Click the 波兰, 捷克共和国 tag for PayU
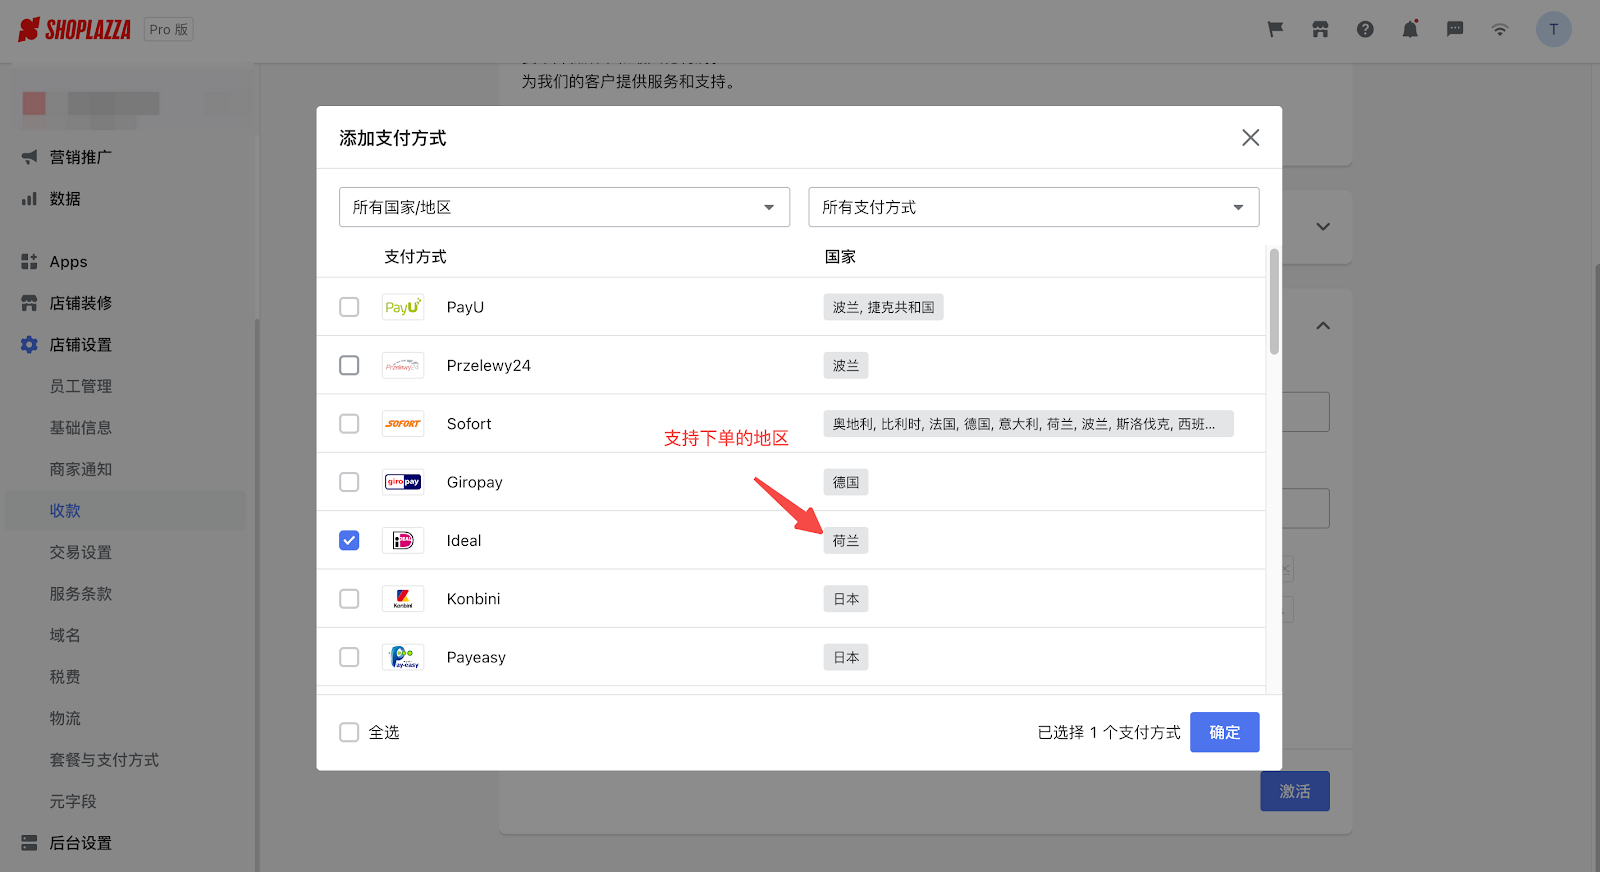Image resolution: width=1600 pixels, height=872 pixels. coord(884,307)
